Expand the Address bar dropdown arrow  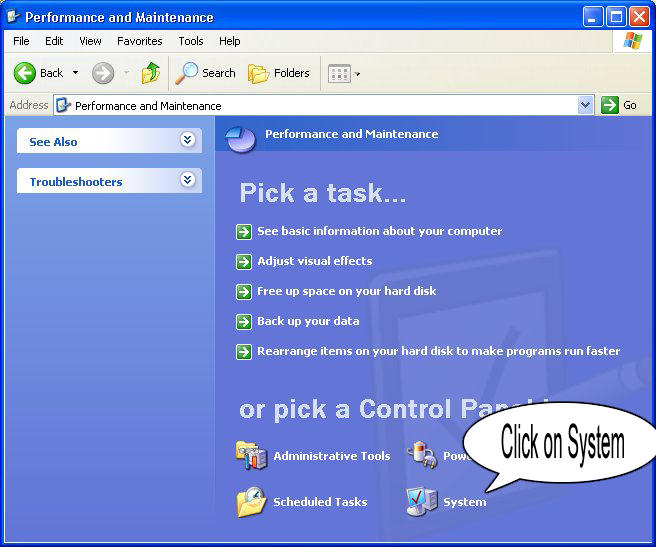[585, 105]
